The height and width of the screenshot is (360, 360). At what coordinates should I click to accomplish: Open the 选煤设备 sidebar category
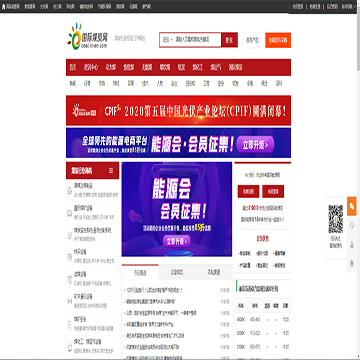(80, 274)
